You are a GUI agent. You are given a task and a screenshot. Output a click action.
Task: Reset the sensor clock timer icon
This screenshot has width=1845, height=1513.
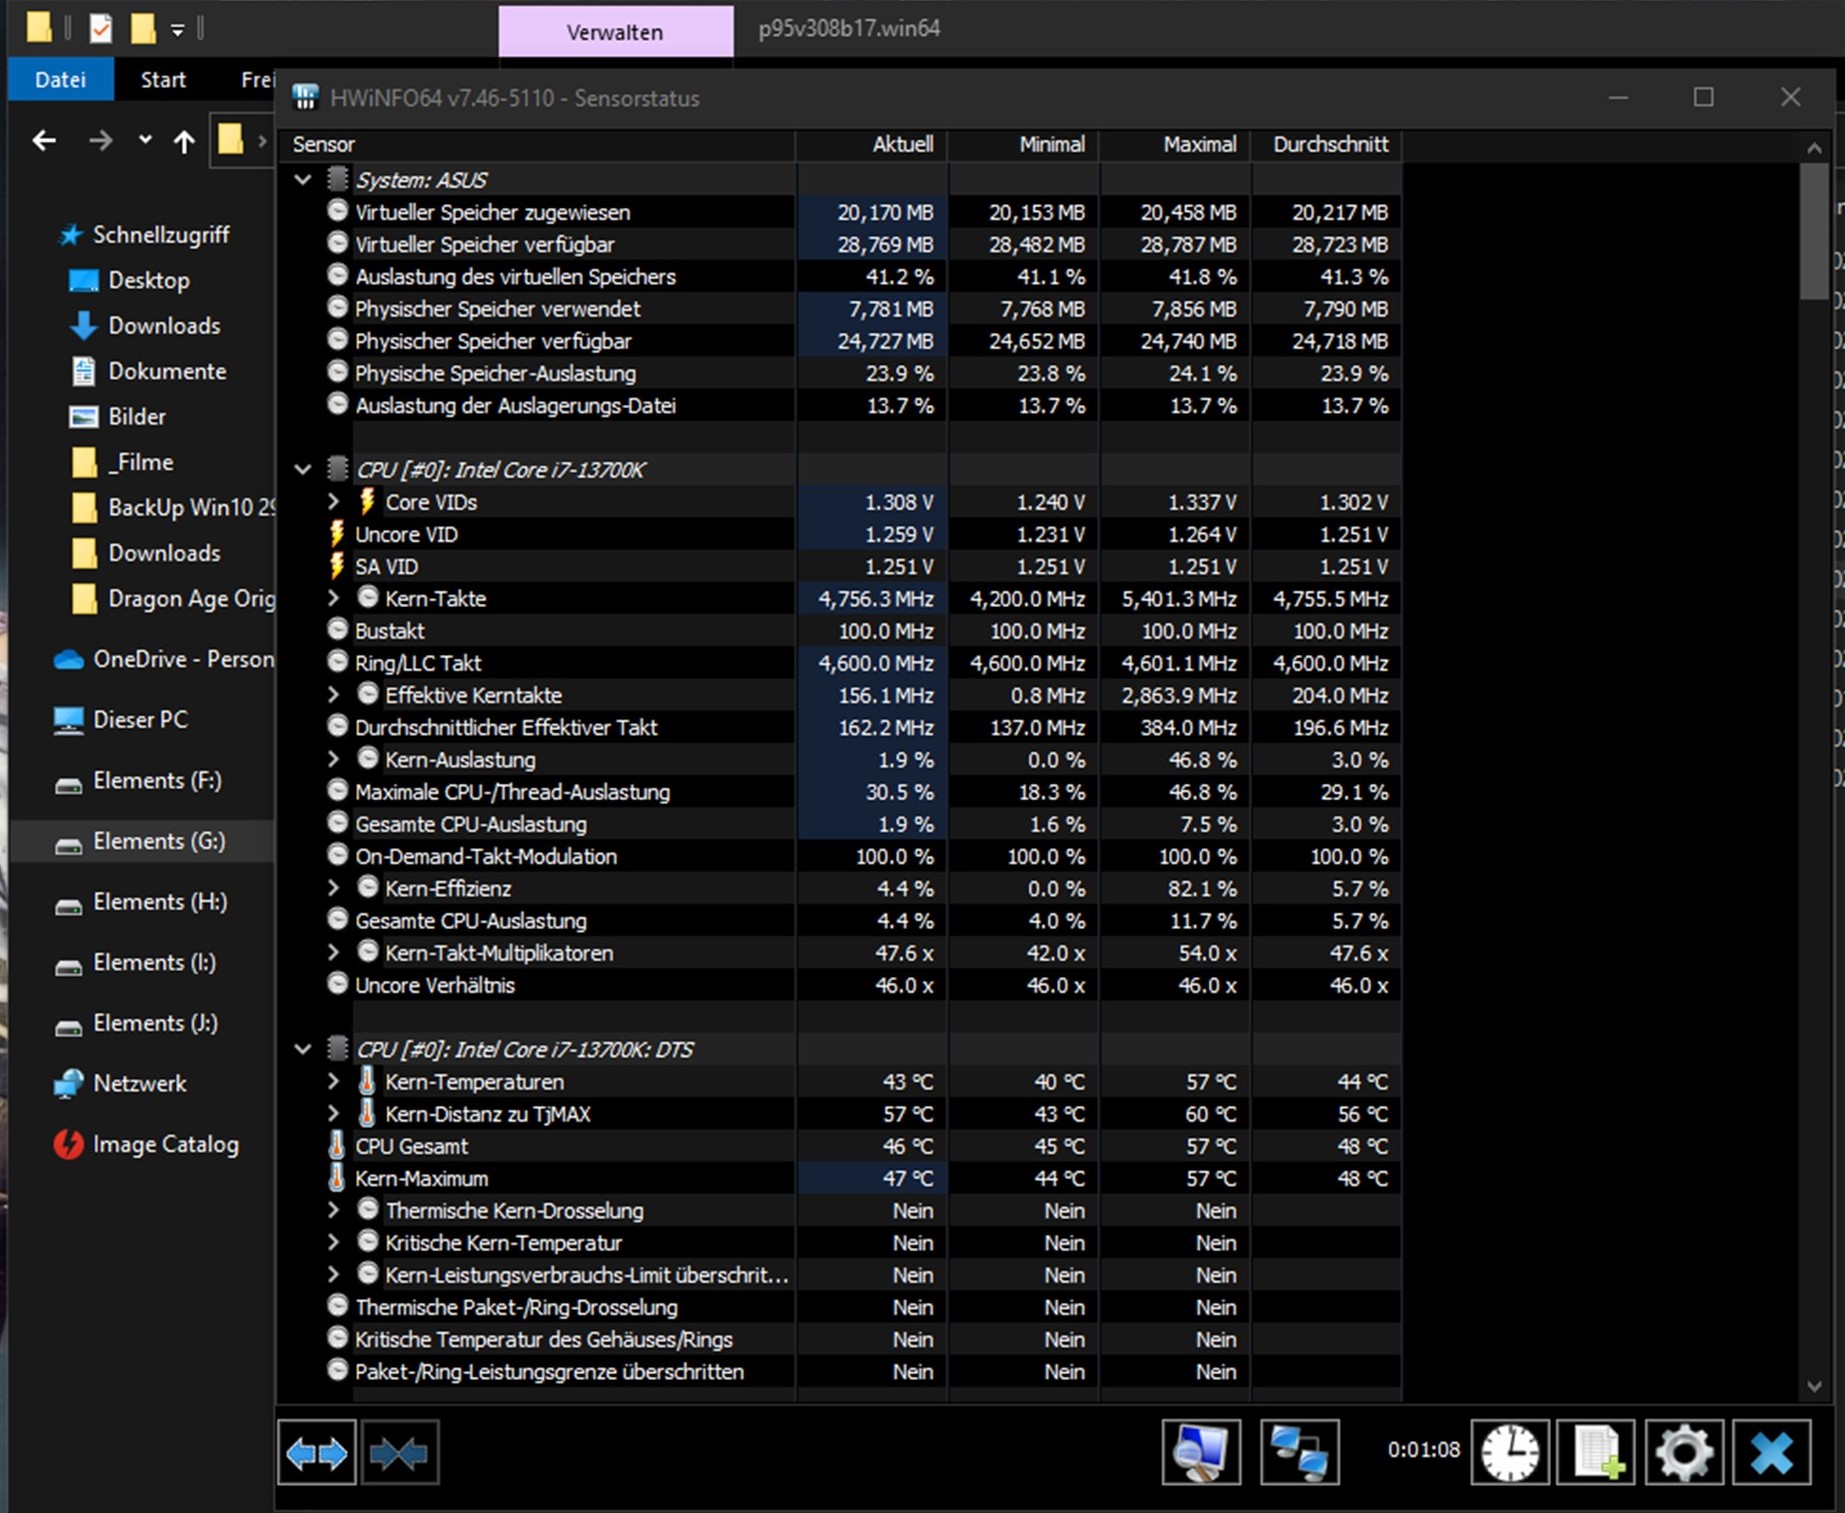point(1510,1452)
